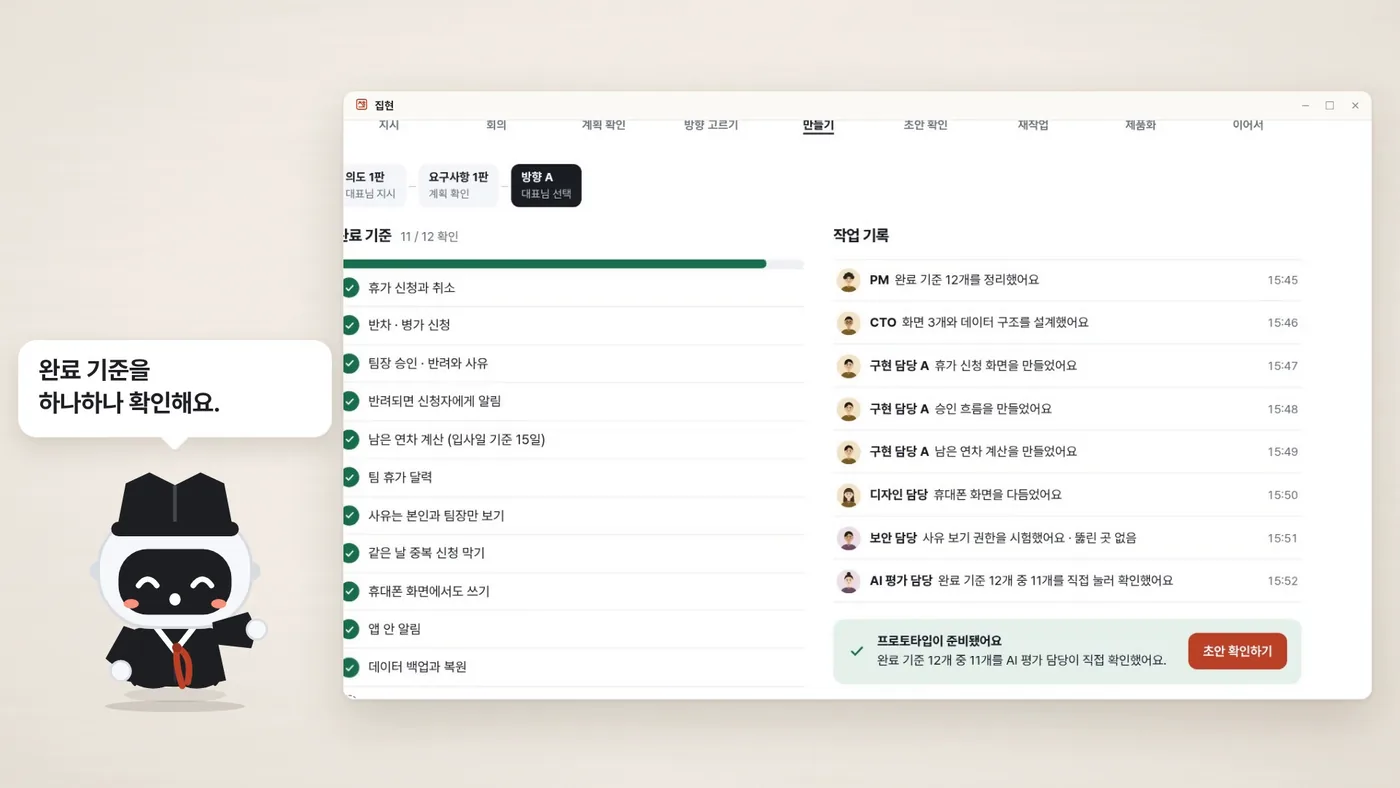Image resolution: width=1400 pixels, height=788 pixels.
Task: Select the 방향 A 대표님 선택 chip
Action: pos(546,185)
